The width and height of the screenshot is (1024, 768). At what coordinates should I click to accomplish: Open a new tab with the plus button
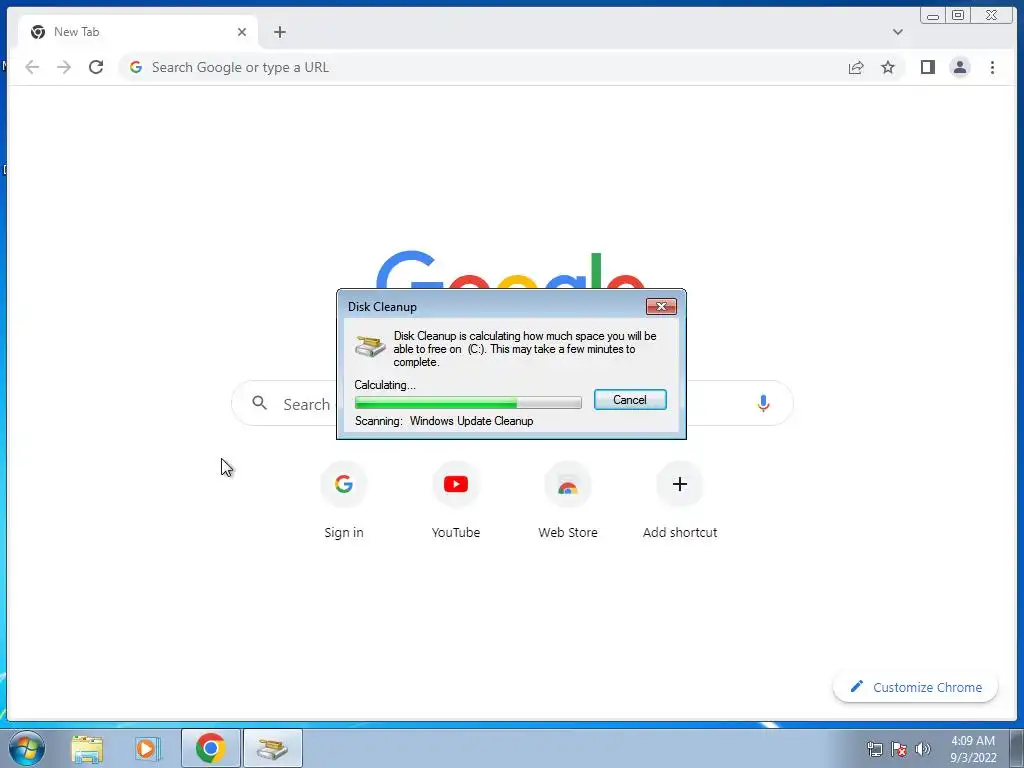tap(280, 32)
